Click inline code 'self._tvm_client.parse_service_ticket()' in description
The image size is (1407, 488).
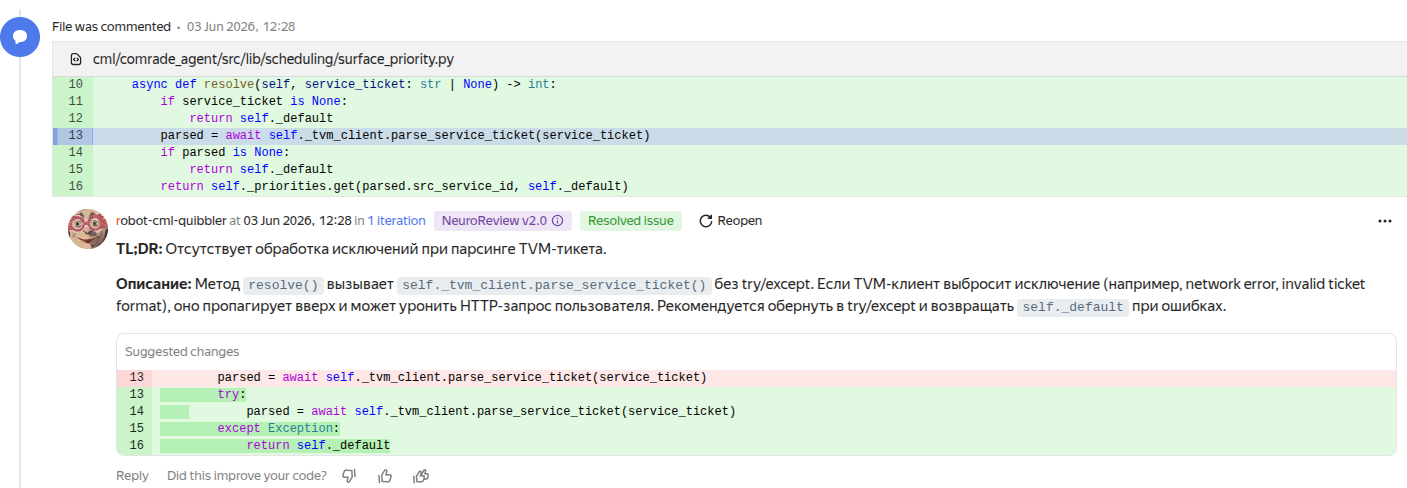pyautogui.click(x=553, y=285)
